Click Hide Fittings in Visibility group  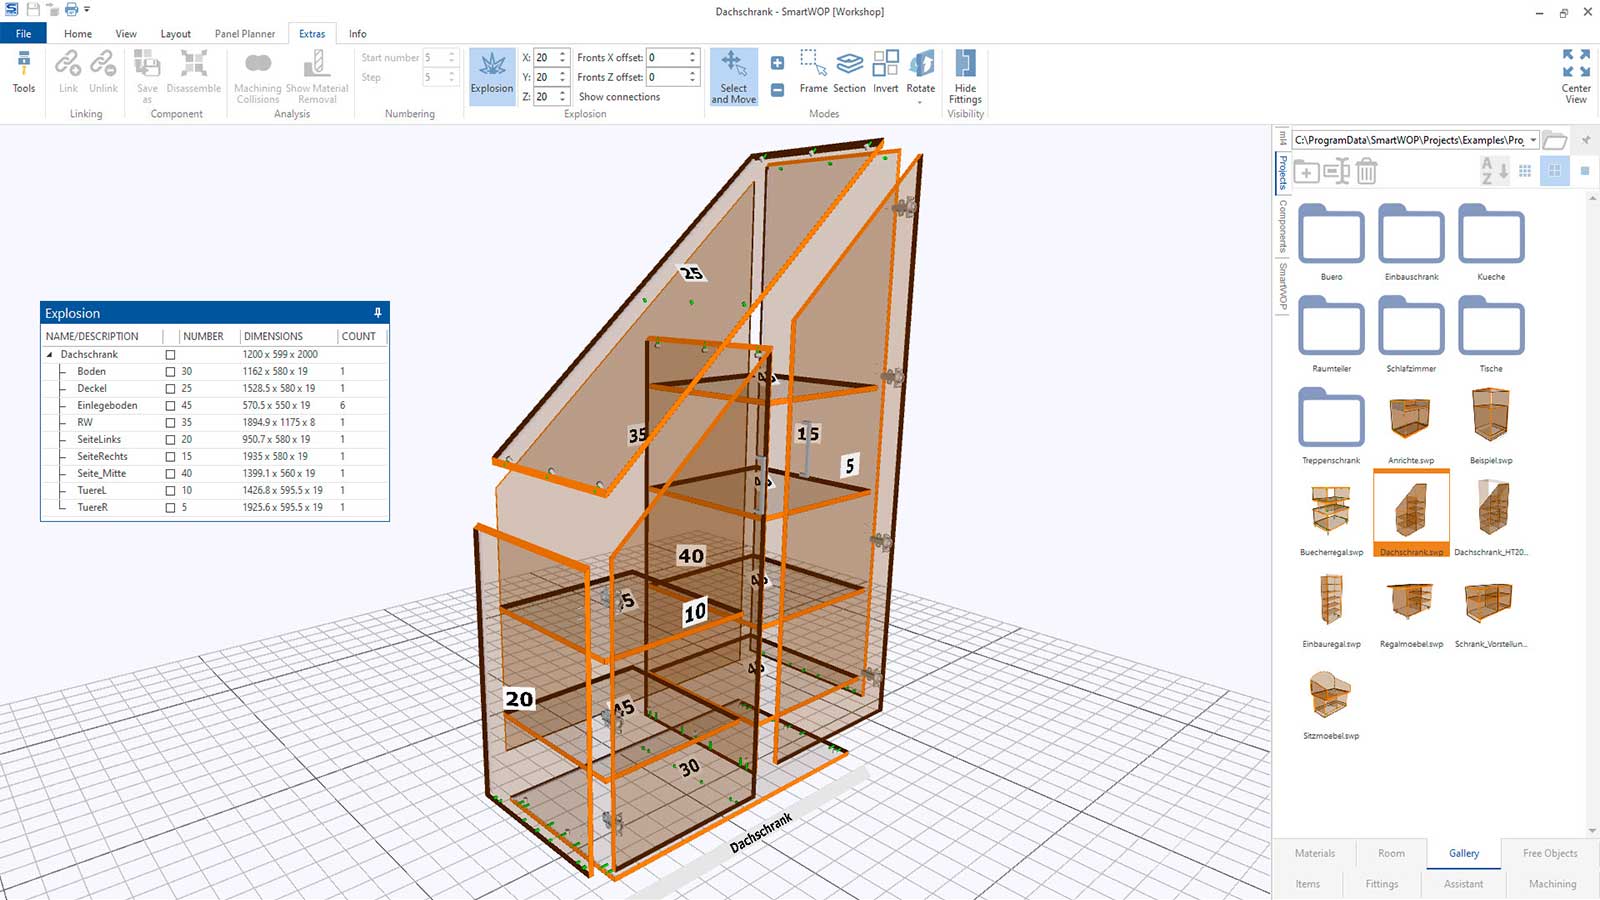point(965,76)
